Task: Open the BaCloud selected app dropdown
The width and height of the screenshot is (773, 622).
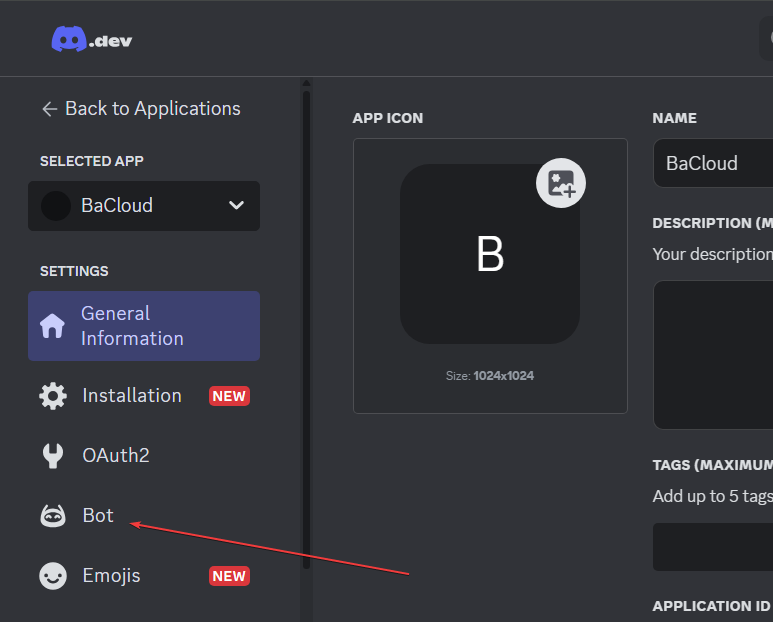Action: (x=144, y=206)
